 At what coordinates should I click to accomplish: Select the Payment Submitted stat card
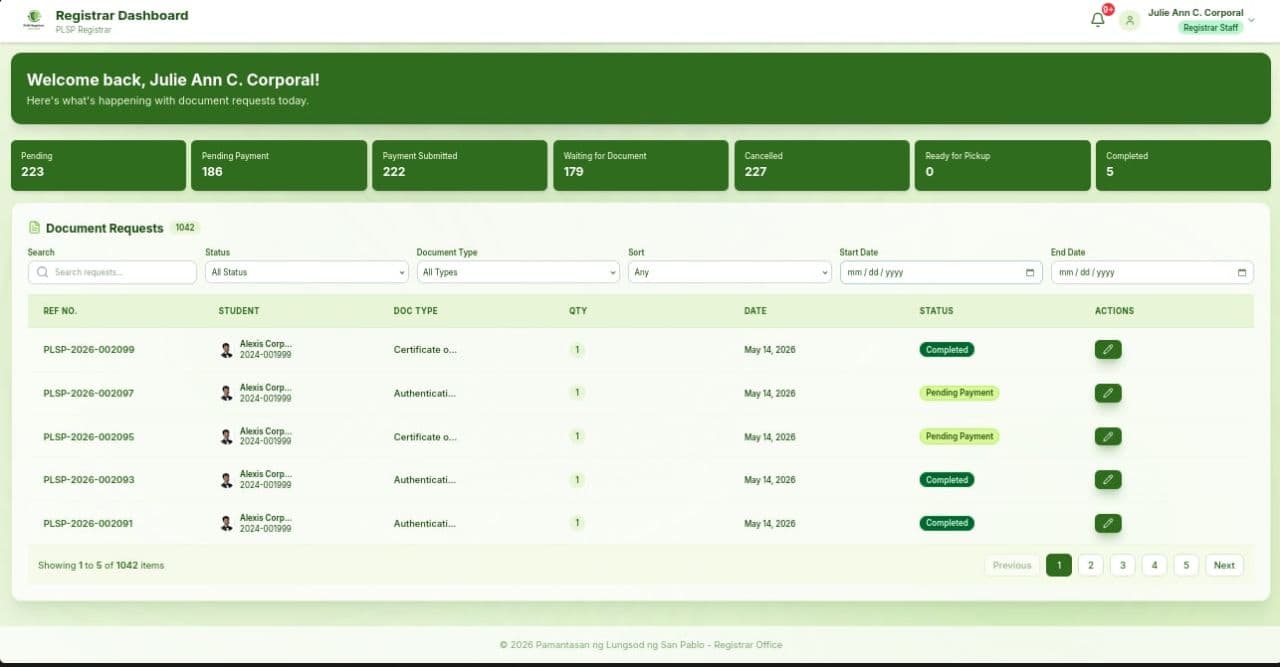460,165
